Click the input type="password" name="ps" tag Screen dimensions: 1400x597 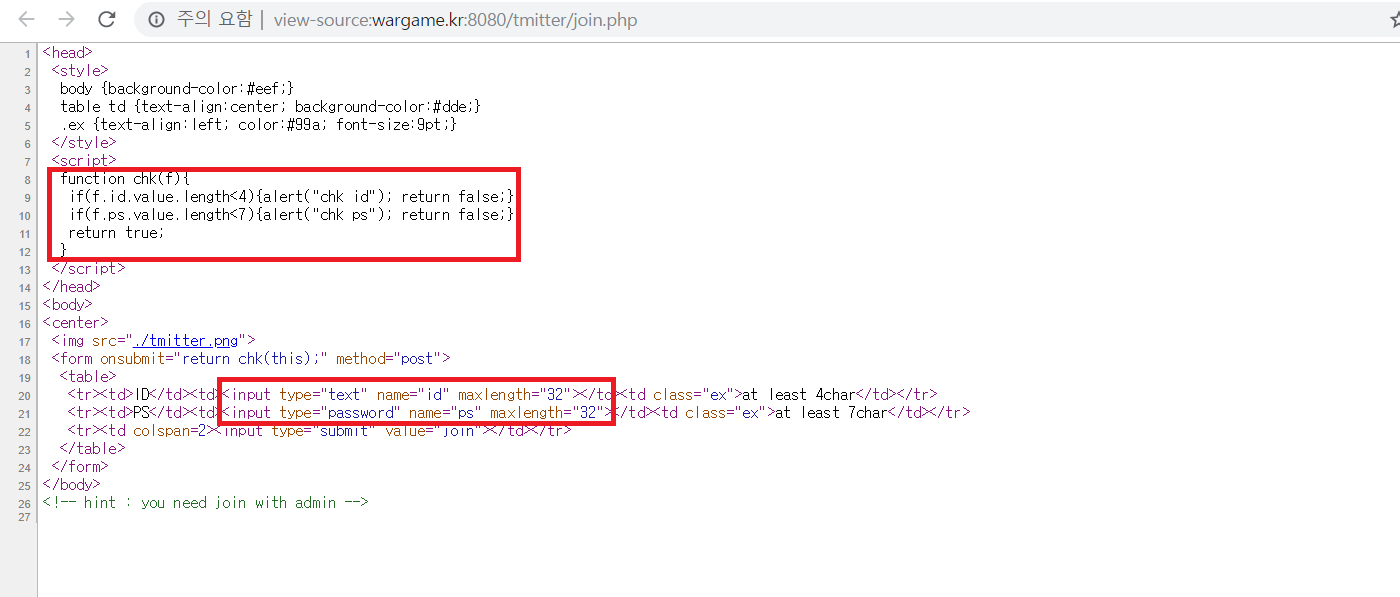click(415, 412)
